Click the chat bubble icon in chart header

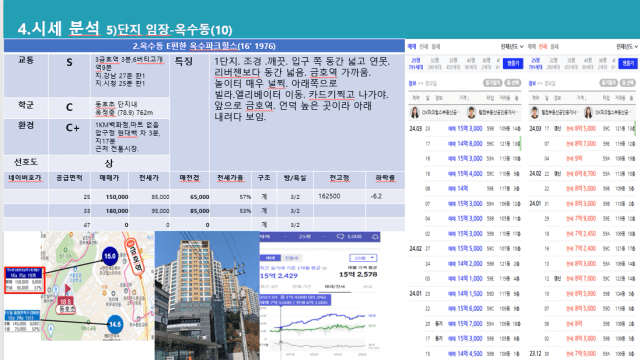point(340,237)
